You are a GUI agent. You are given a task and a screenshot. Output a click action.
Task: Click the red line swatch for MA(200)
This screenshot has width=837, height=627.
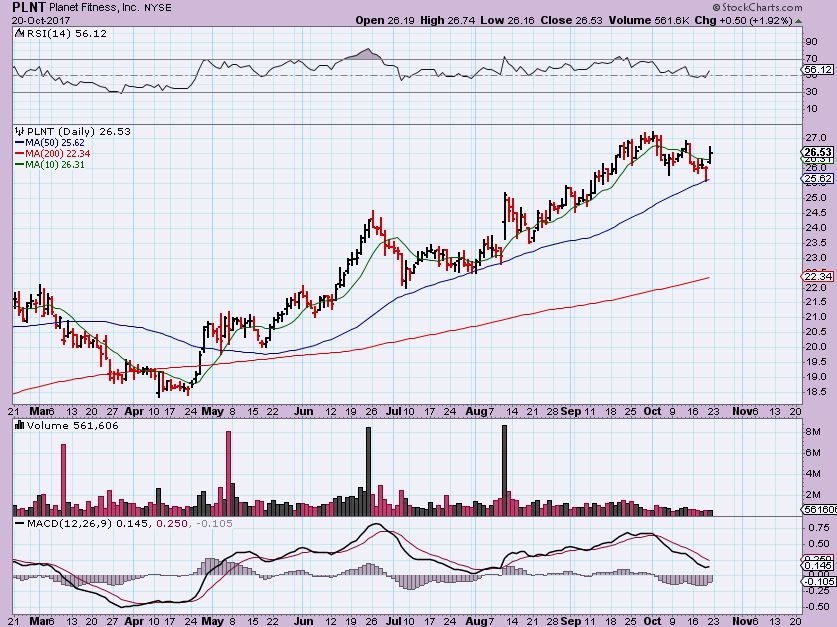tap(20, 154)
